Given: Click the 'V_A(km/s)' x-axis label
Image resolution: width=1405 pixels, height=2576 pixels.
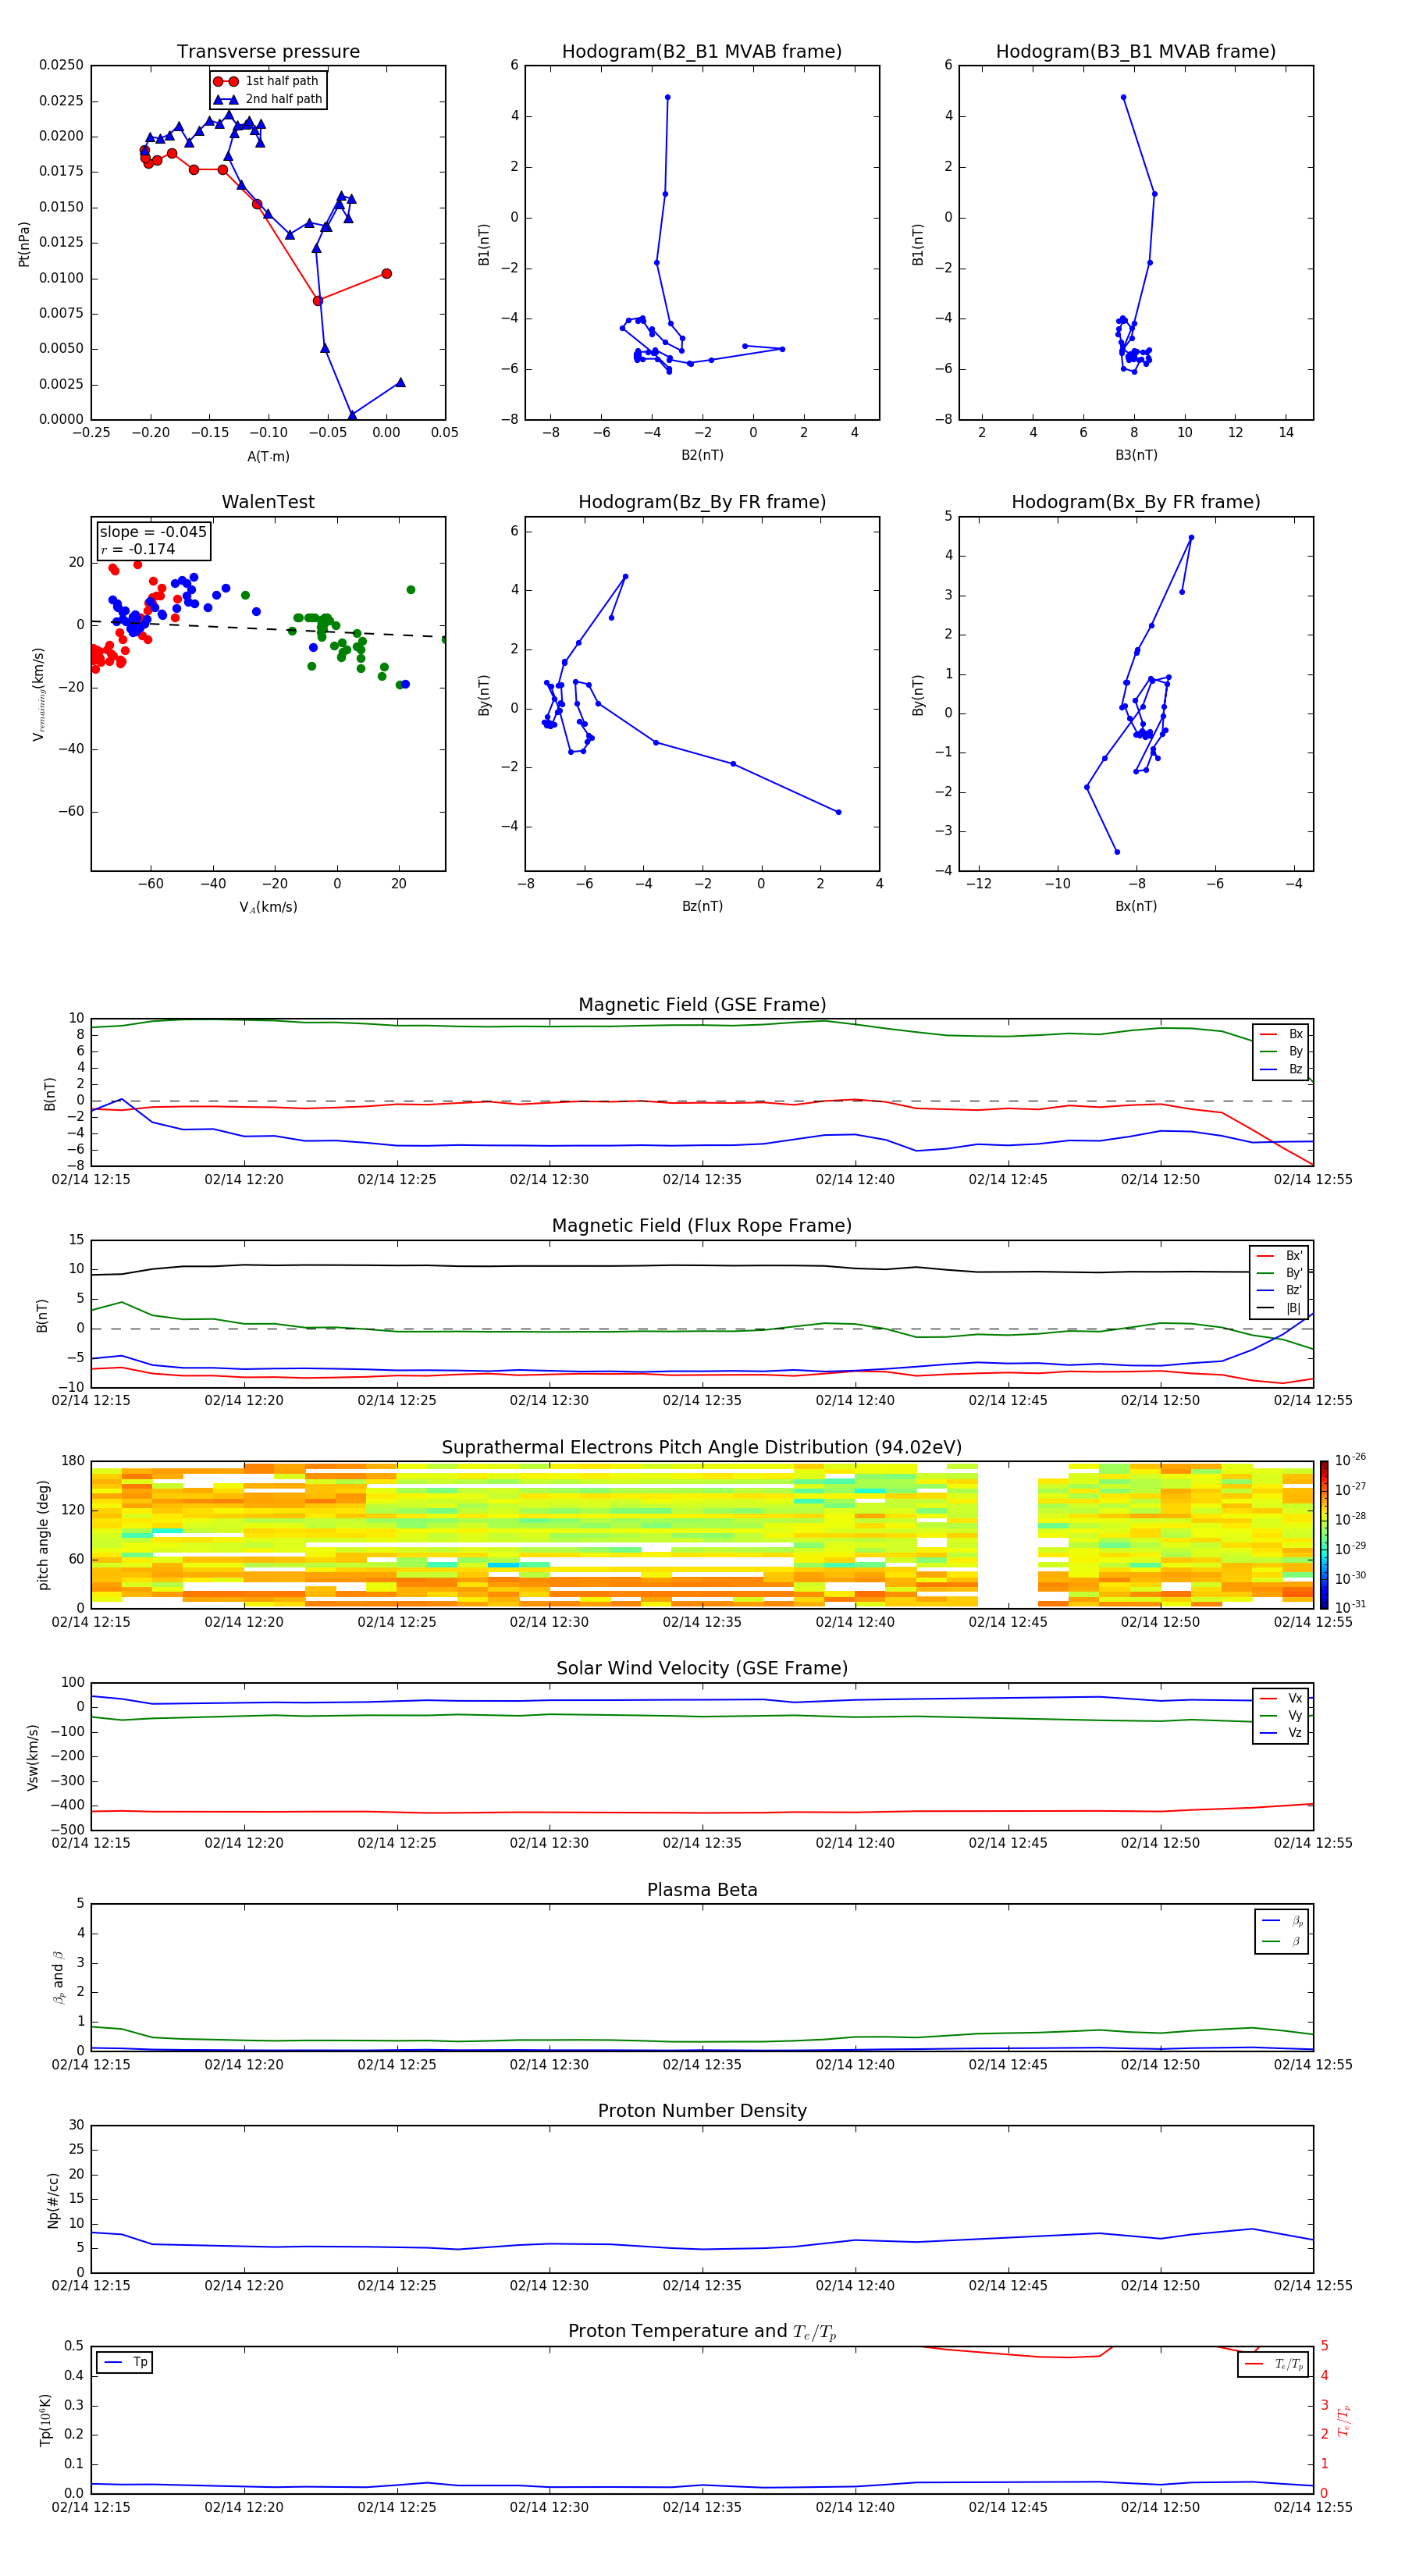Looking at the screenshot, I should point(268,908).
